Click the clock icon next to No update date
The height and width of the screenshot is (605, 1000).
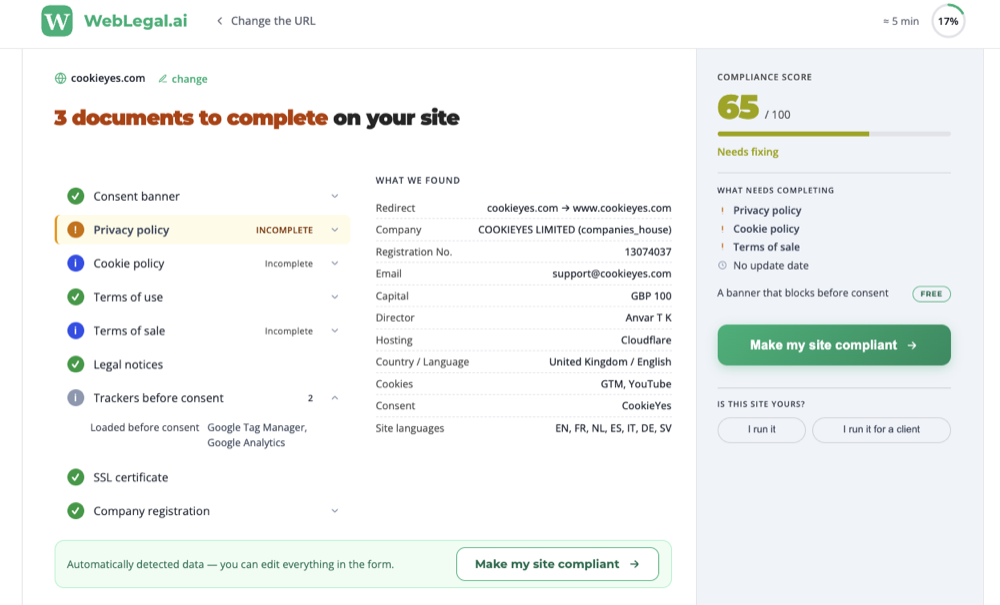pyautogui.click(x=722, y=265)
